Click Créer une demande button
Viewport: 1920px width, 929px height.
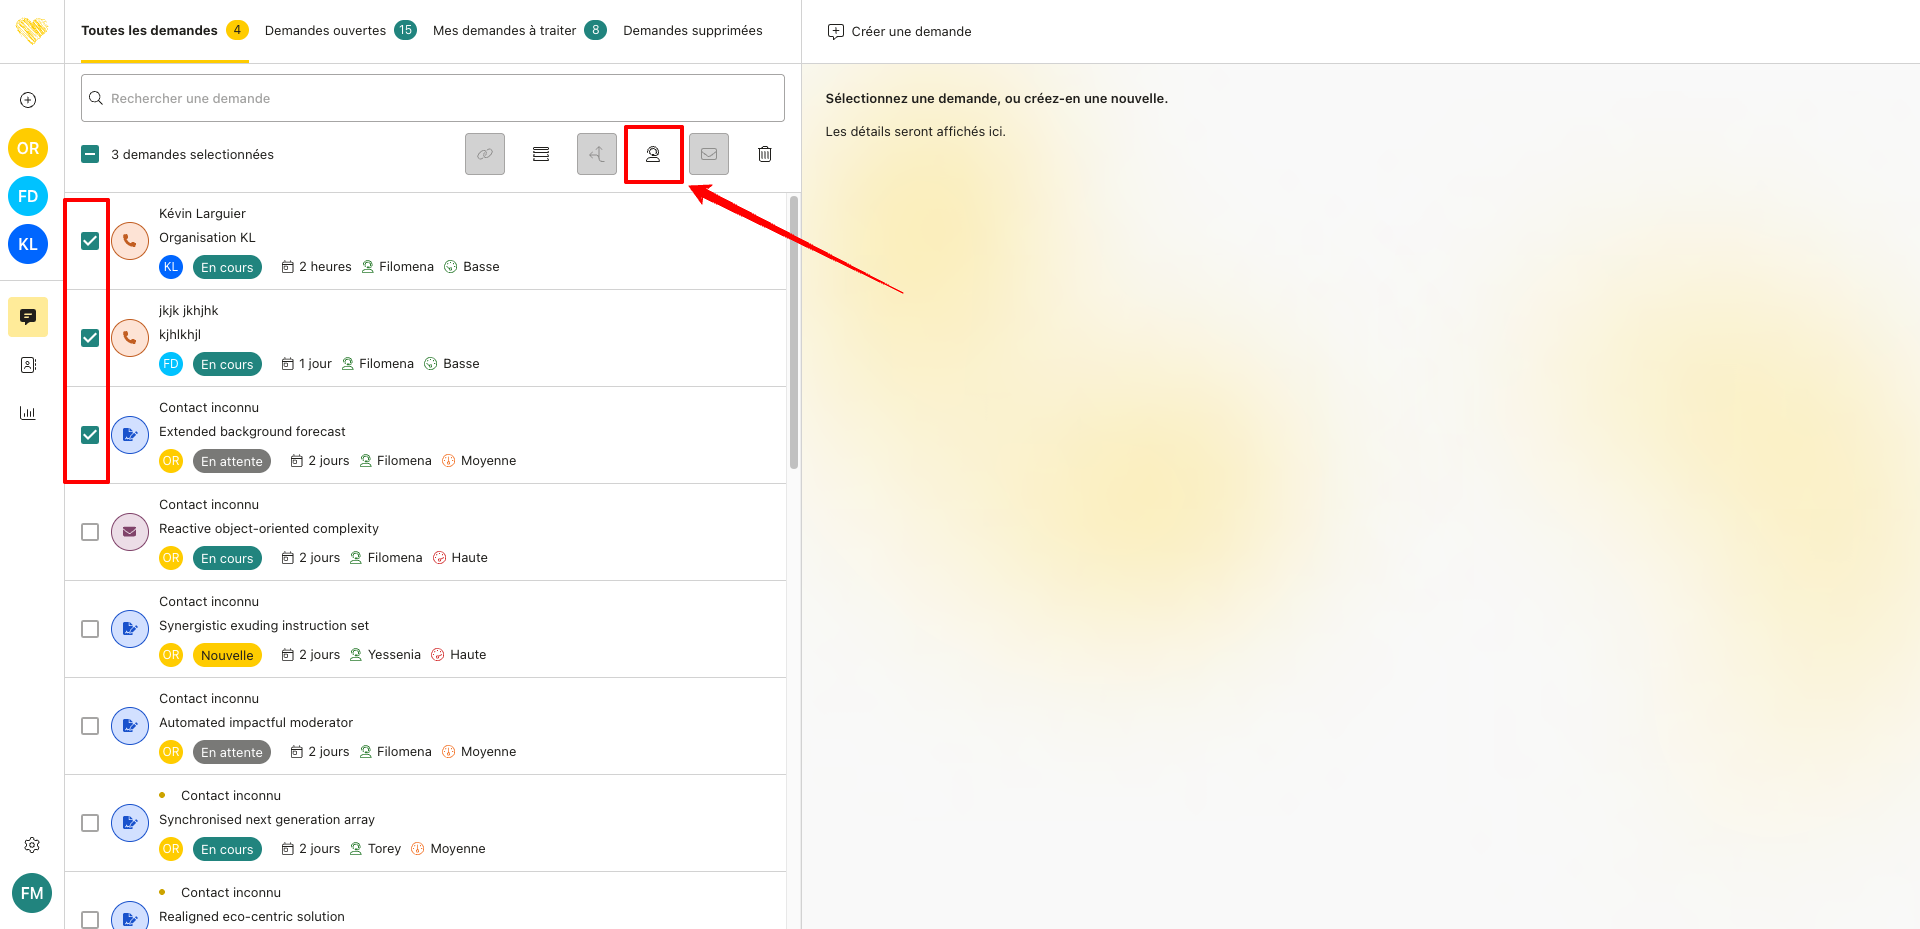[x=900, y=32]
